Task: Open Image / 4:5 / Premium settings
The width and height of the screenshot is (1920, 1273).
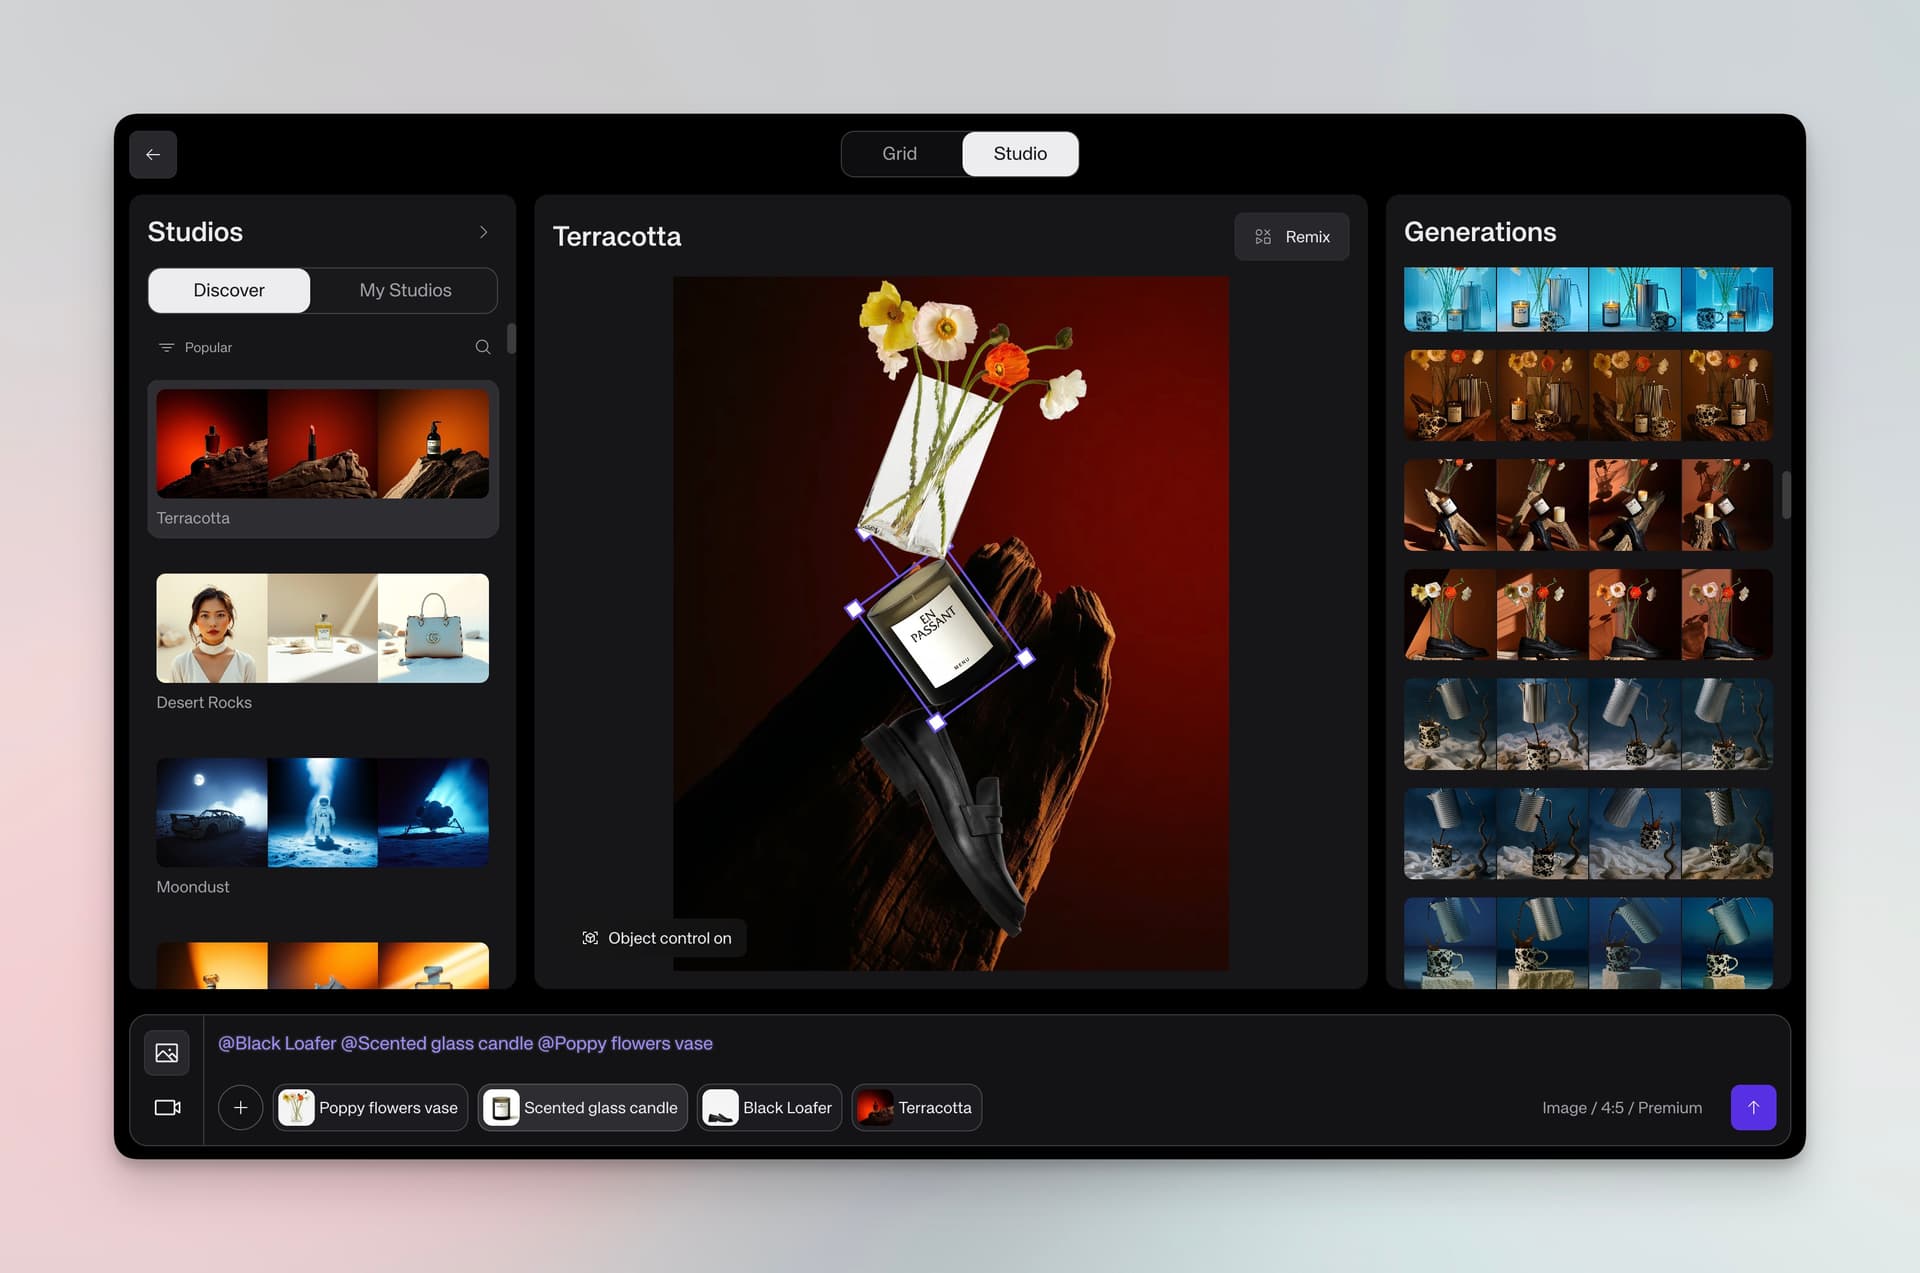Action: pyautogui.click(x=1622, y=1108)
